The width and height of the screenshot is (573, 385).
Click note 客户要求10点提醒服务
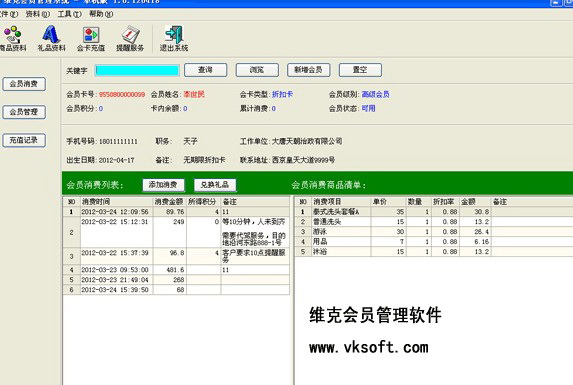[254, 256]
